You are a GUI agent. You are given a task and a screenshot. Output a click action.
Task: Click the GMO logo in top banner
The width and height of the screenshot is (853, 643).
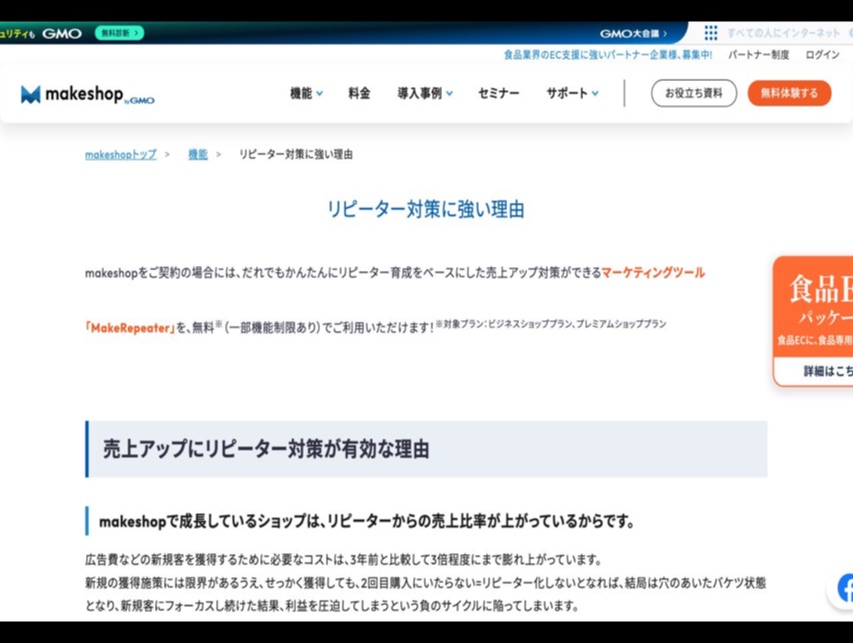pos(62,34)
